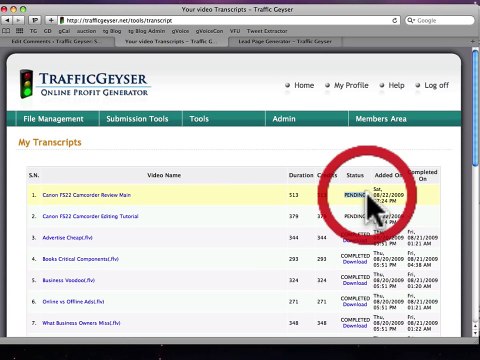480x360 pixels.
Task: Switch to the Edit Comments tab
Action: click(x=57, y=41)
